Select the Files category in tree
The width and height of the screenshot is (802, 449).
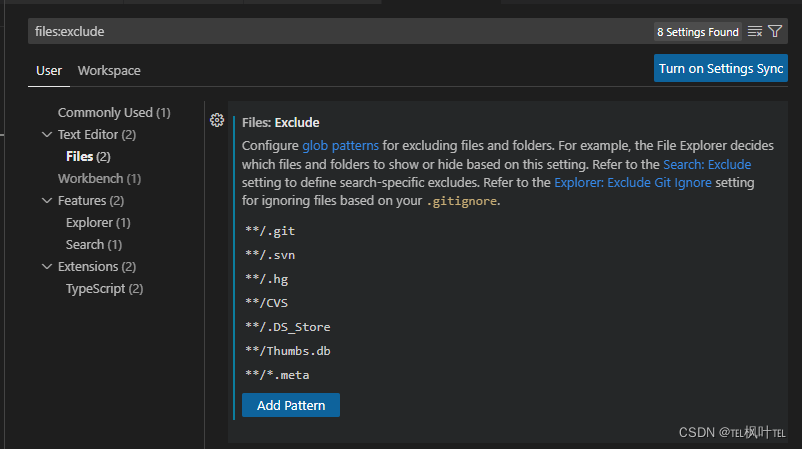click(87, 156)
